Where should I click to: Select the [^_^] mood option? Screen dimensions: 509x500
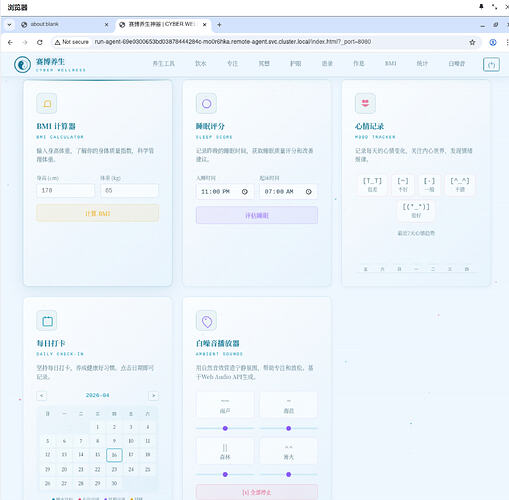tap(460, 184)
